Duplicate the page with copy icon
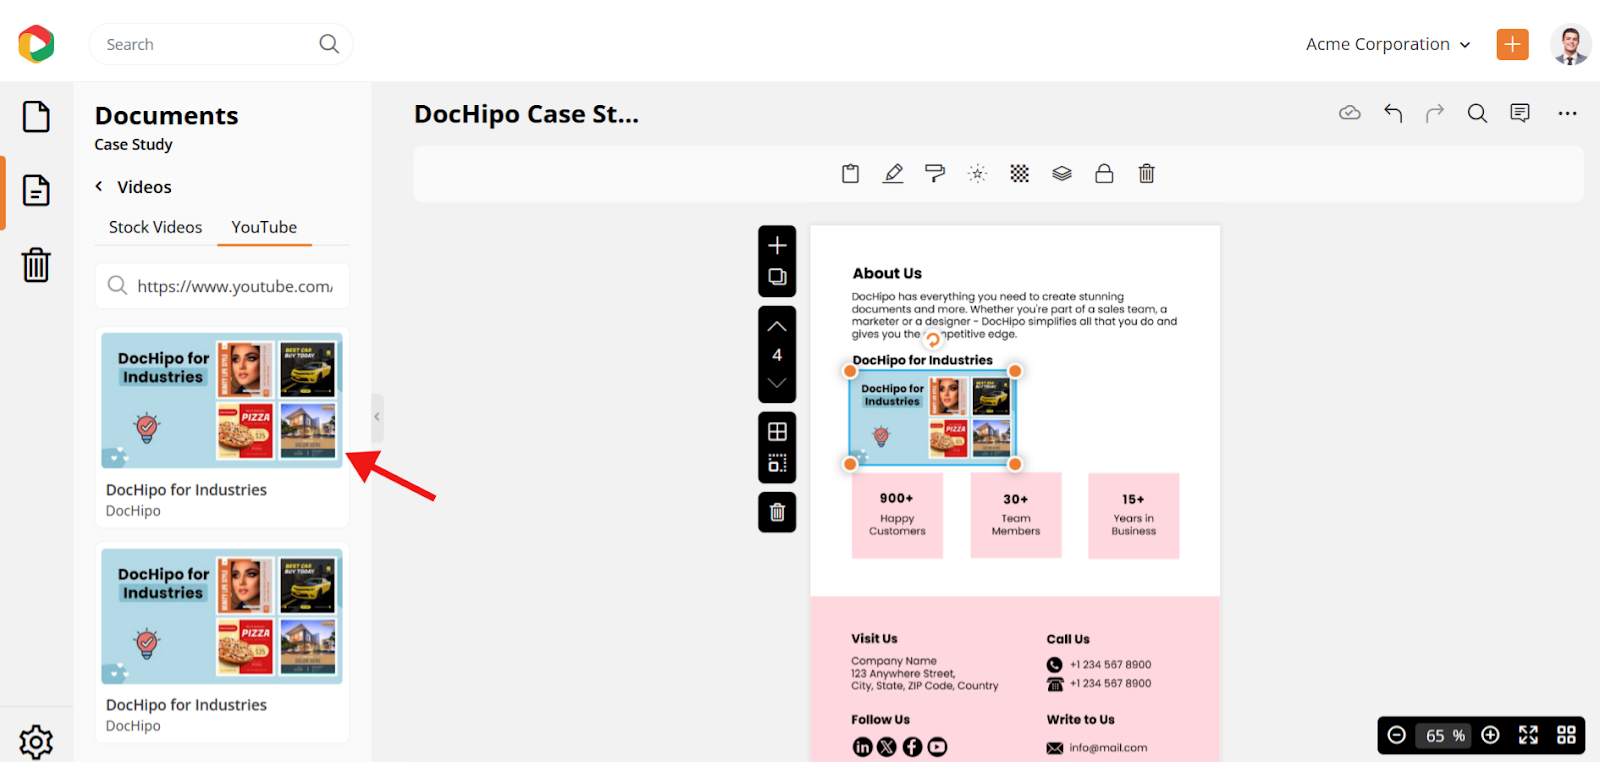This screenshot has height=762, width=1600. coord(777,277)
